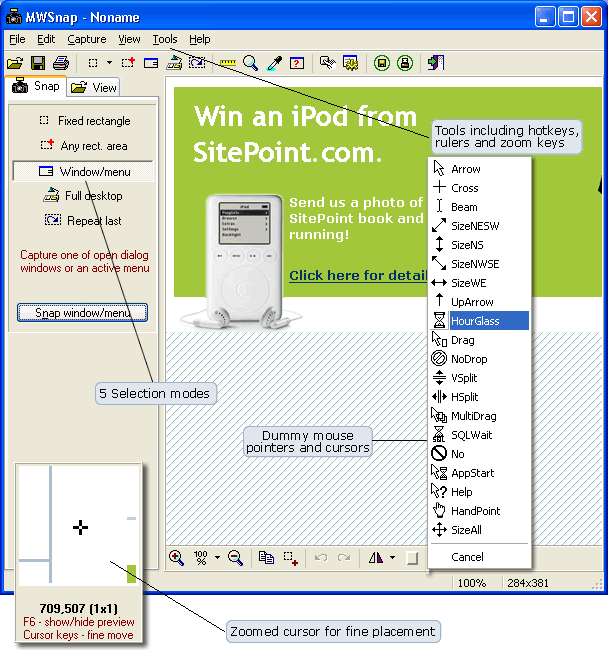Image resolution: width=608 pixels, height=650 pixels.
Task: Zoom in on the captured image
Action: (176, 558)
